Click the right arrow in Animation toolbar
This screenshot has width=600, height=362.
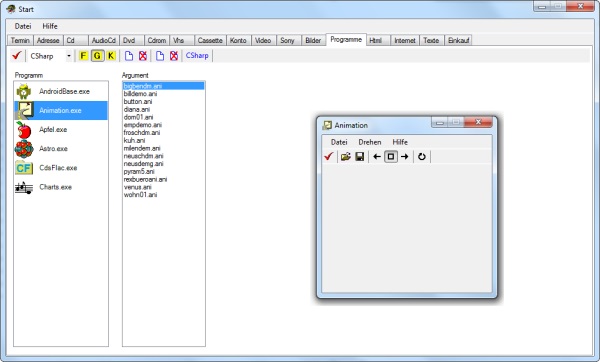point(404,157)
